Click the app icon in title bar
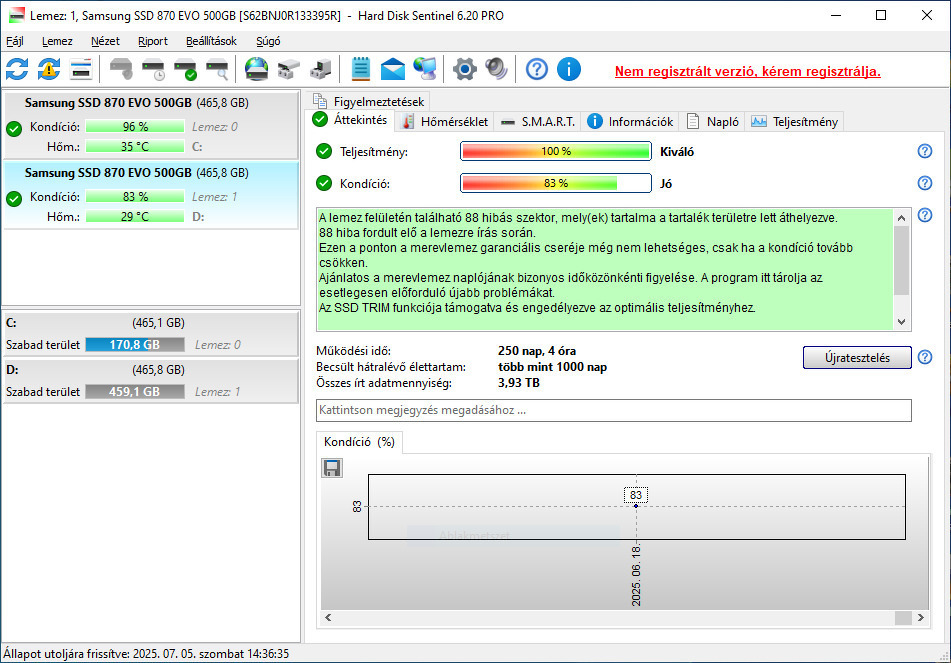951x663 pixels. 17,15
